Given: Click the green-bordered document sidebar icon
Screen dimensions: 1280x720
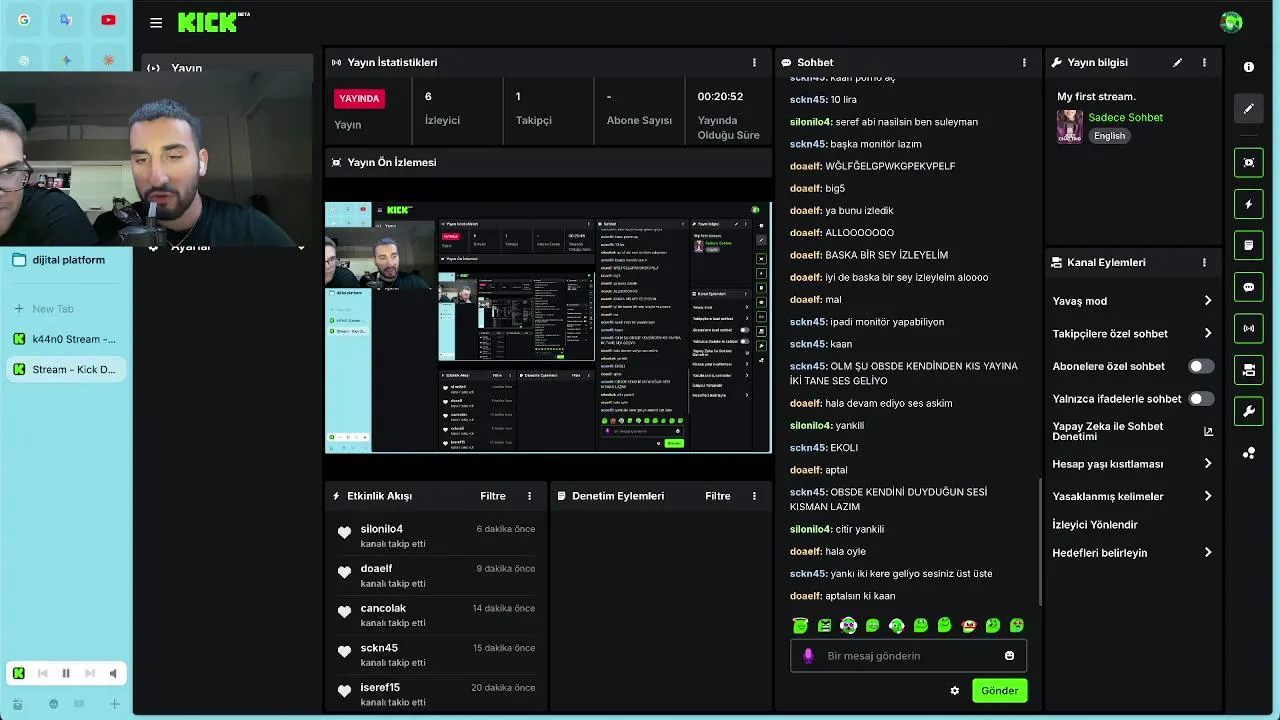Looking at the screenshot, I should pos(1249,245).
